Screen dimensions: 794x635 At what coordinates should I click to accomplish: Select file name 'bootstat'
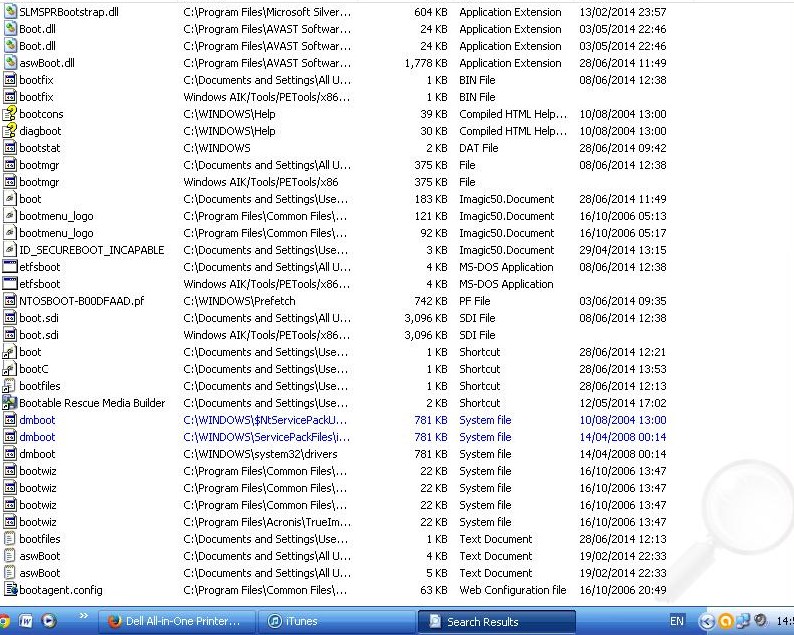(40, 148)
